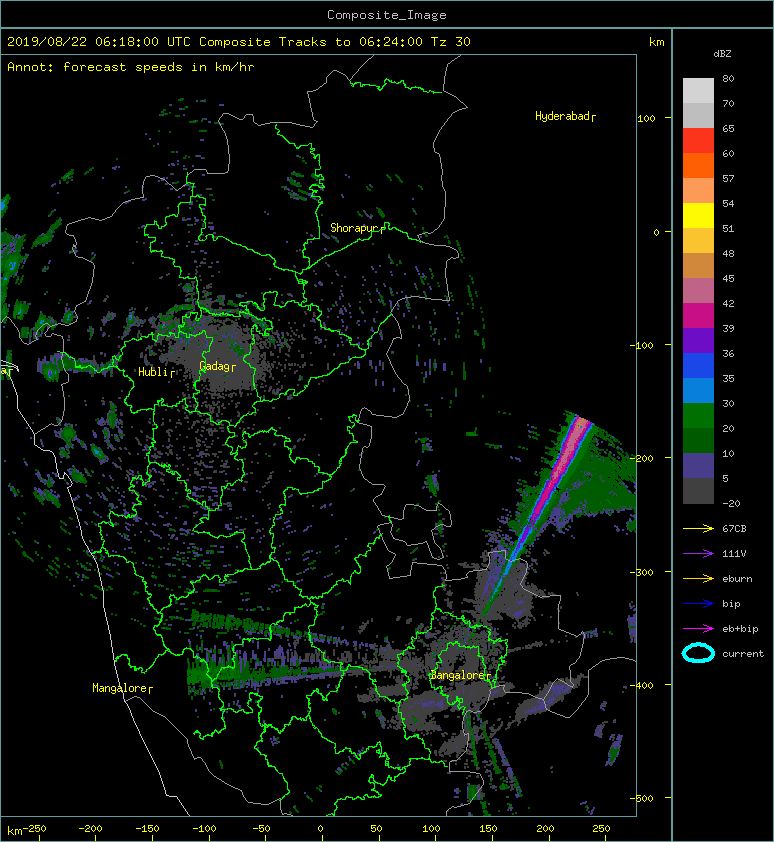This screenshot has height=842, width=774.
Task: Click the 'Annot: forecast speeds in km/hr' note
Action: [131, 67]
